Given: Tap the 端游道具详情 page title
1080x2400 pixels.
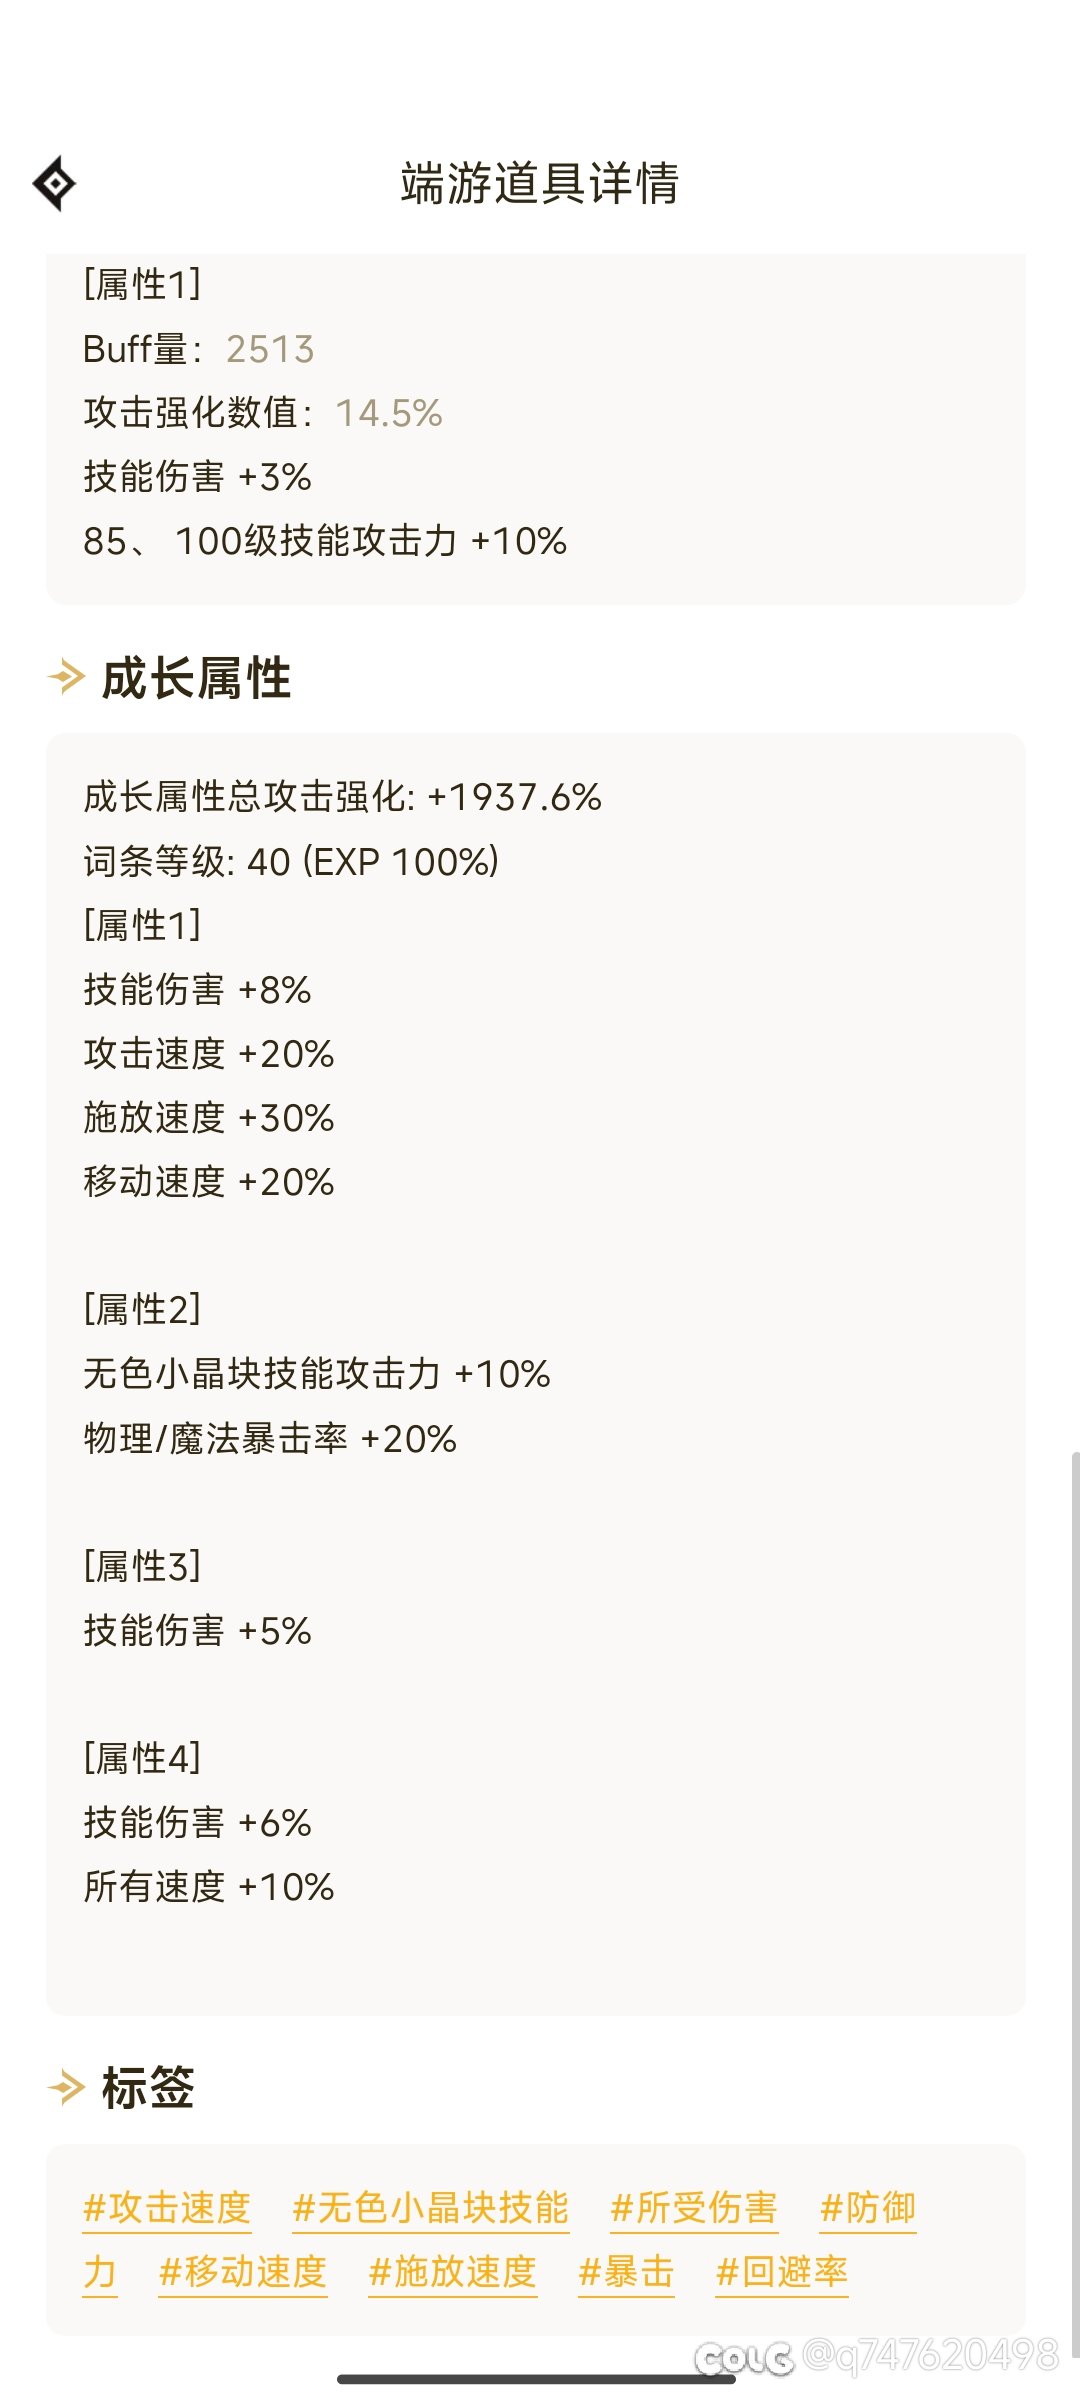Looking at the screenshot, I should pos(540,184).
